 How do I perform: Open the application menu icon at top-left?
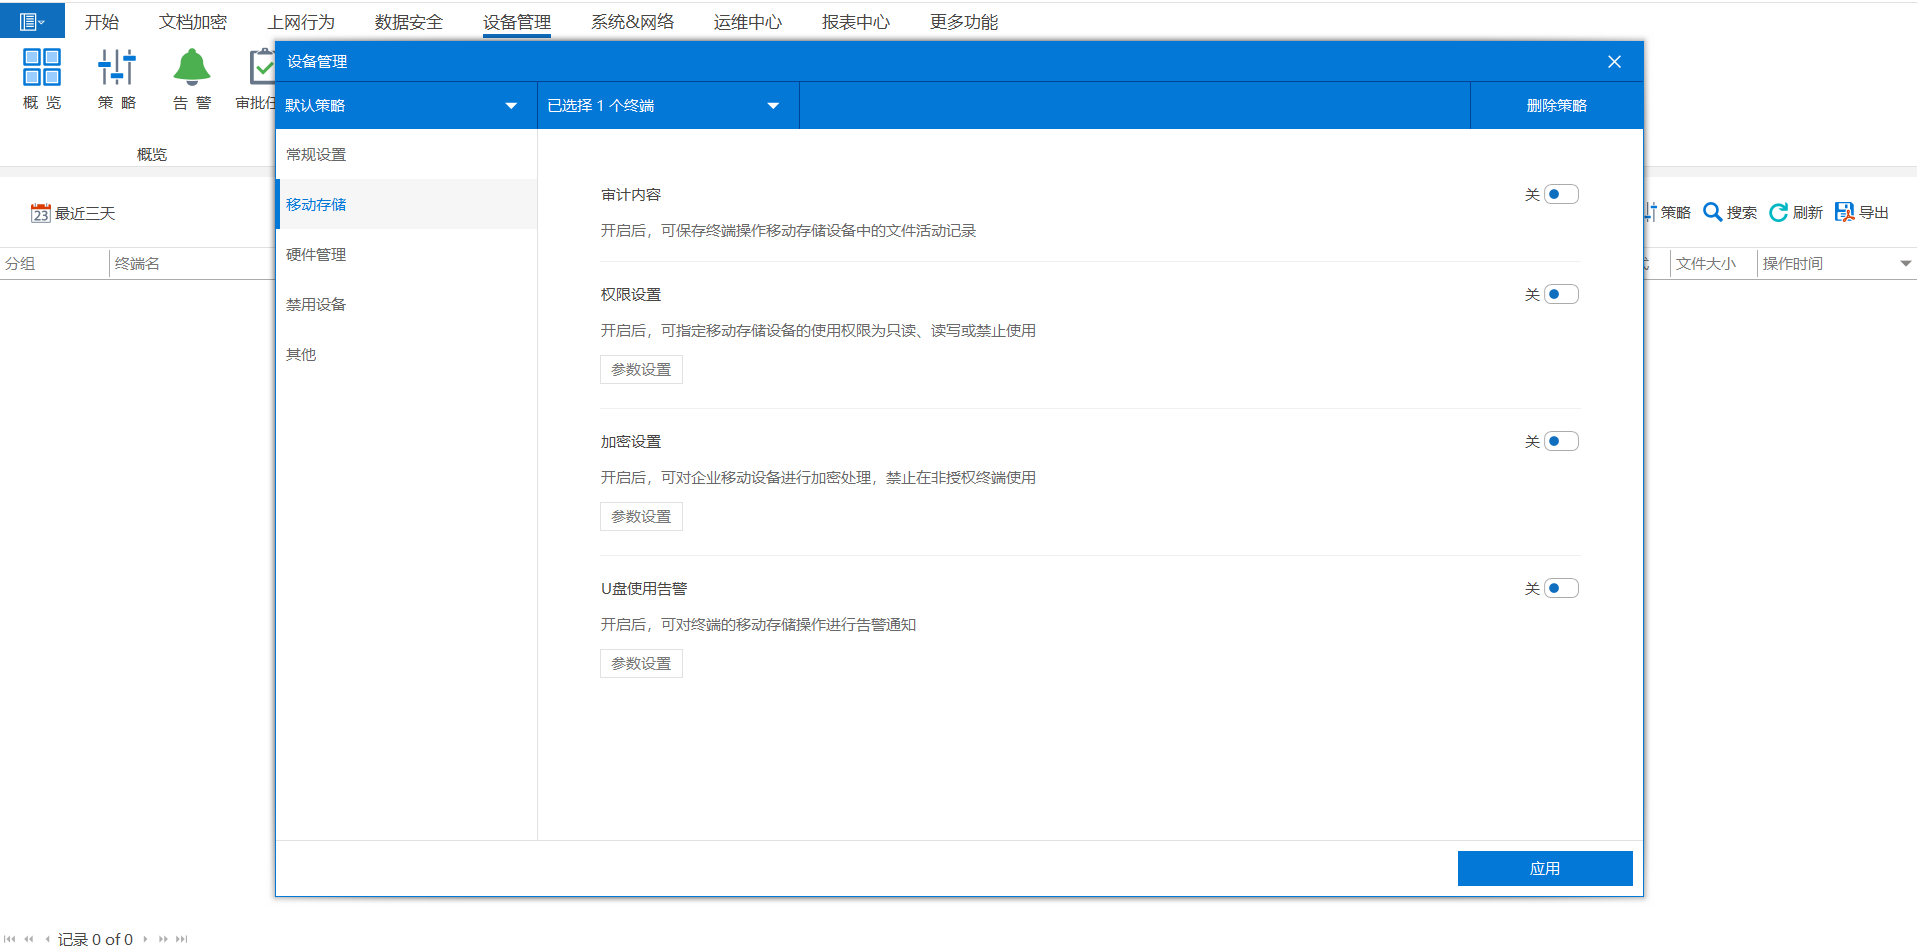click(31, 21)
